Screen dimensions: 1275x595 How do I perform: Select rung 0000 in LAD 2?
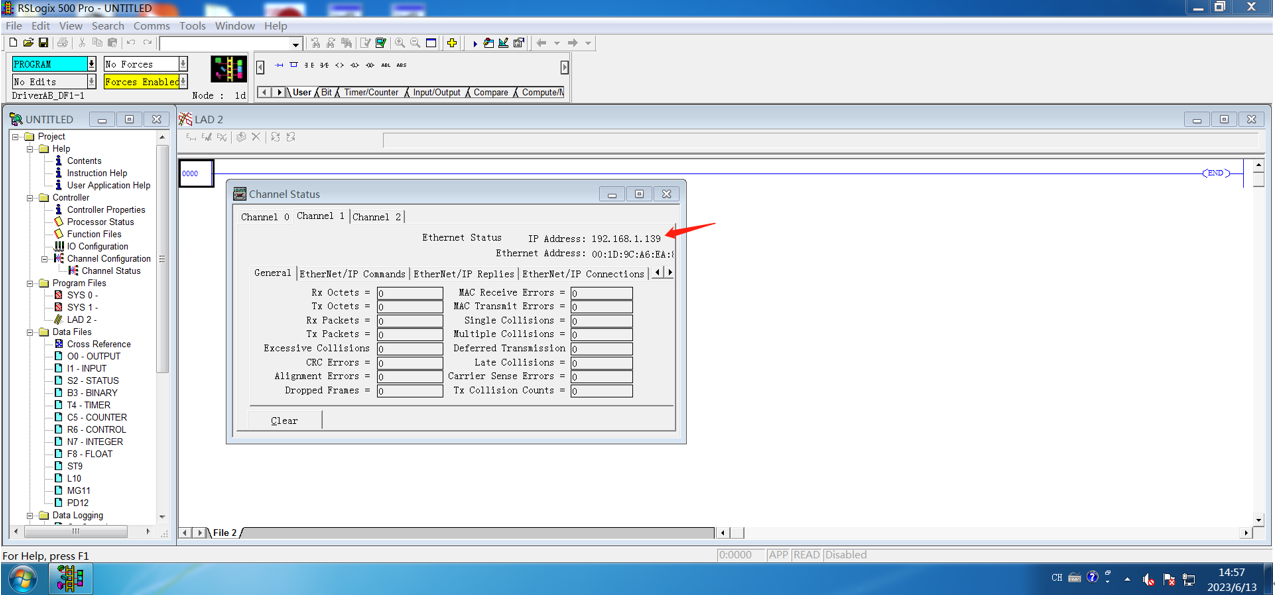coord(196,173)
